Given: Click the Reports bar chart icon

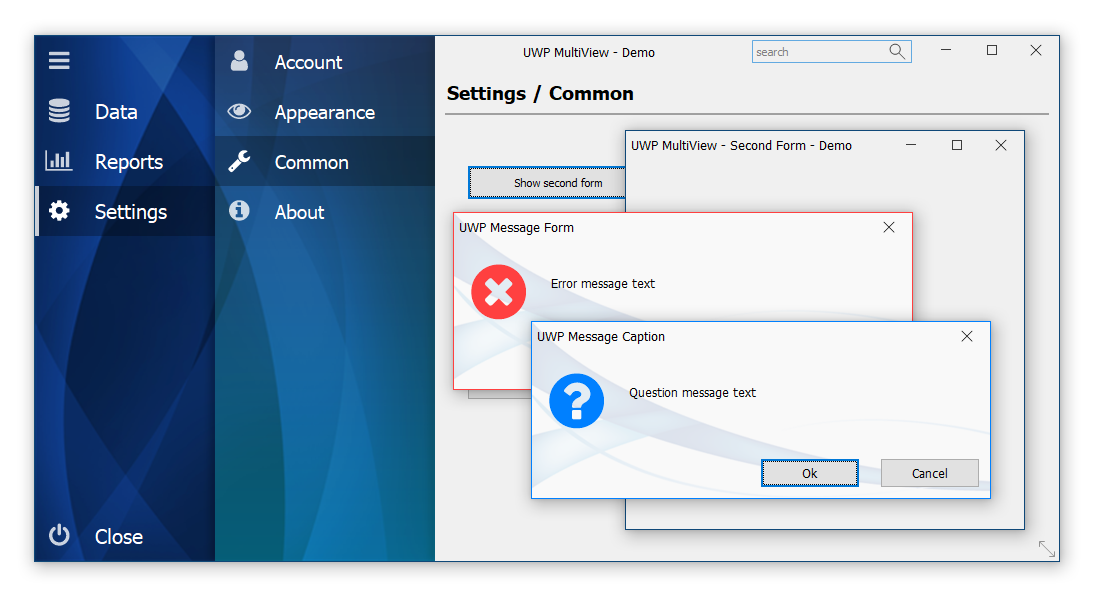Looking at the screenshot, I should [x=59, y=161].
